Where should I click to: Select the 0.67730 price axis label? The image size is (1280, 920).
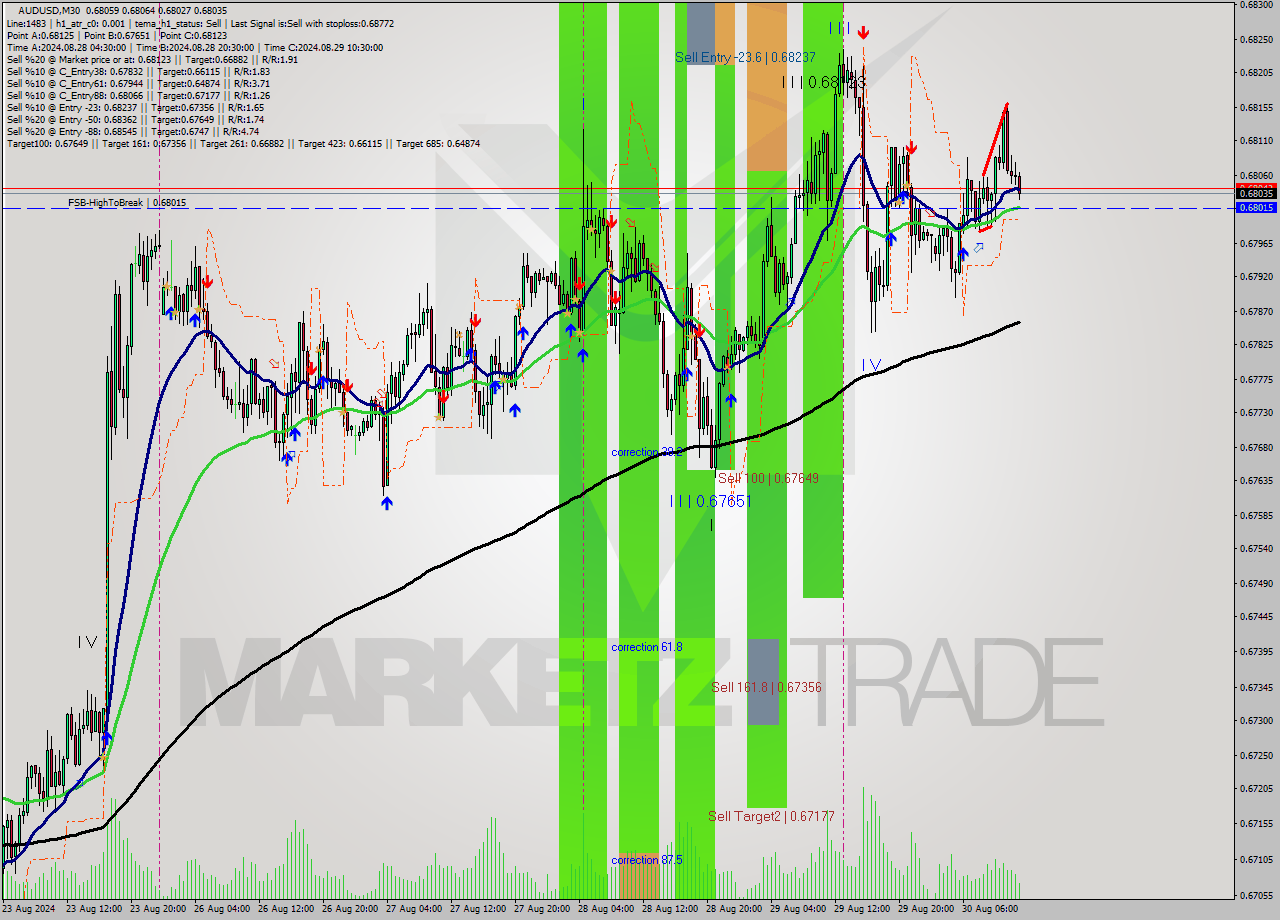pos(1256,413)
